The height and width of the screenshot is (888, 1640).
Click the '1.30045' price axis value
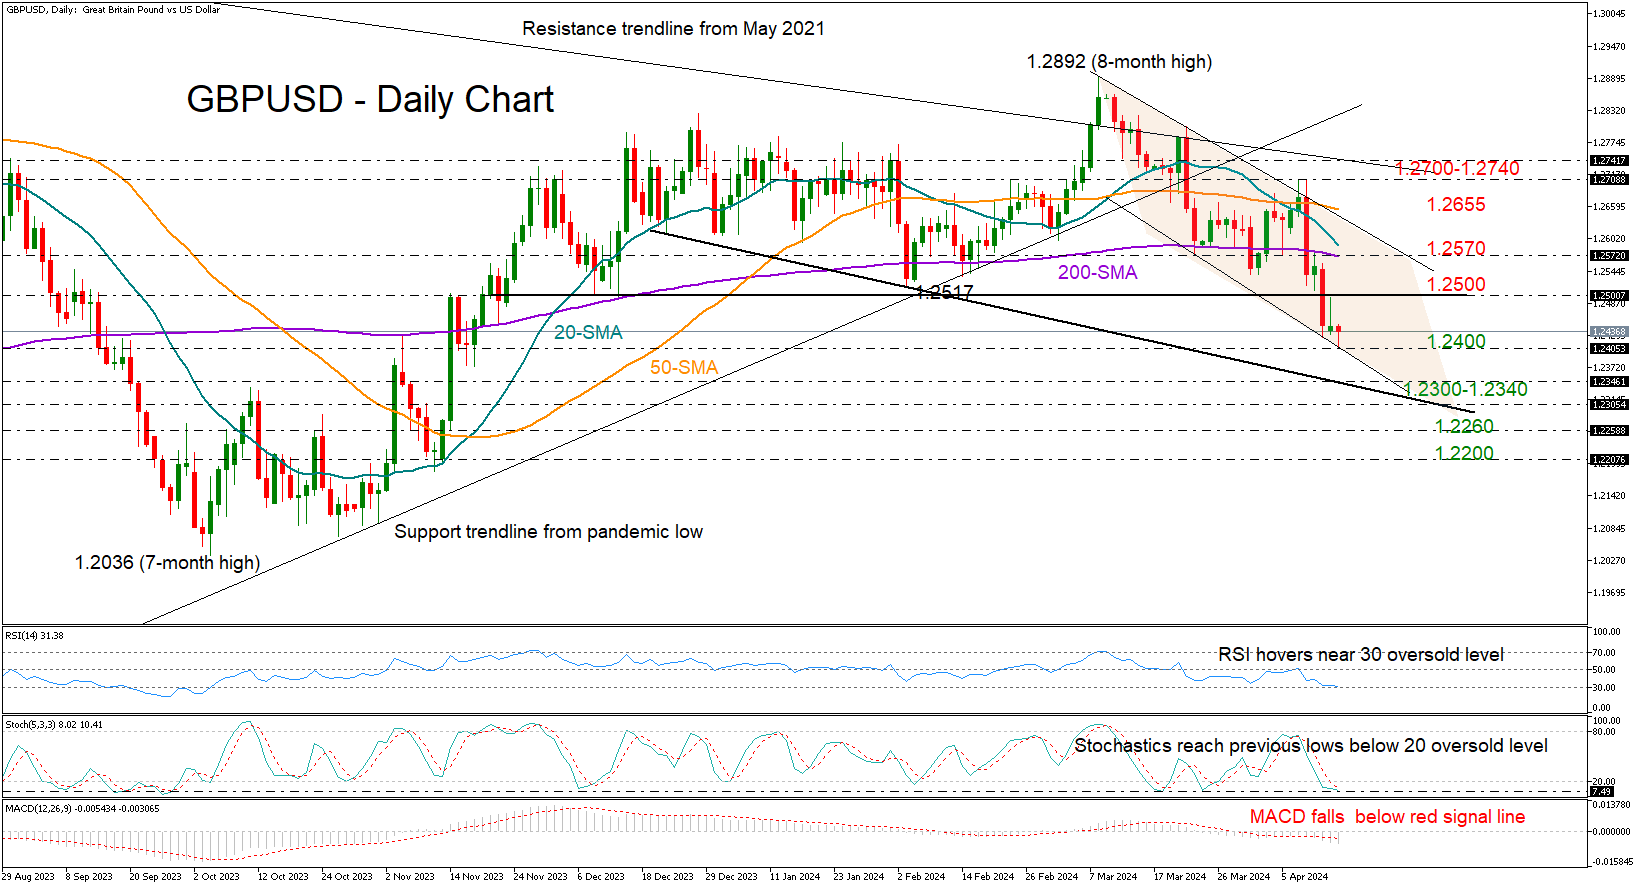click(1609, 13)
